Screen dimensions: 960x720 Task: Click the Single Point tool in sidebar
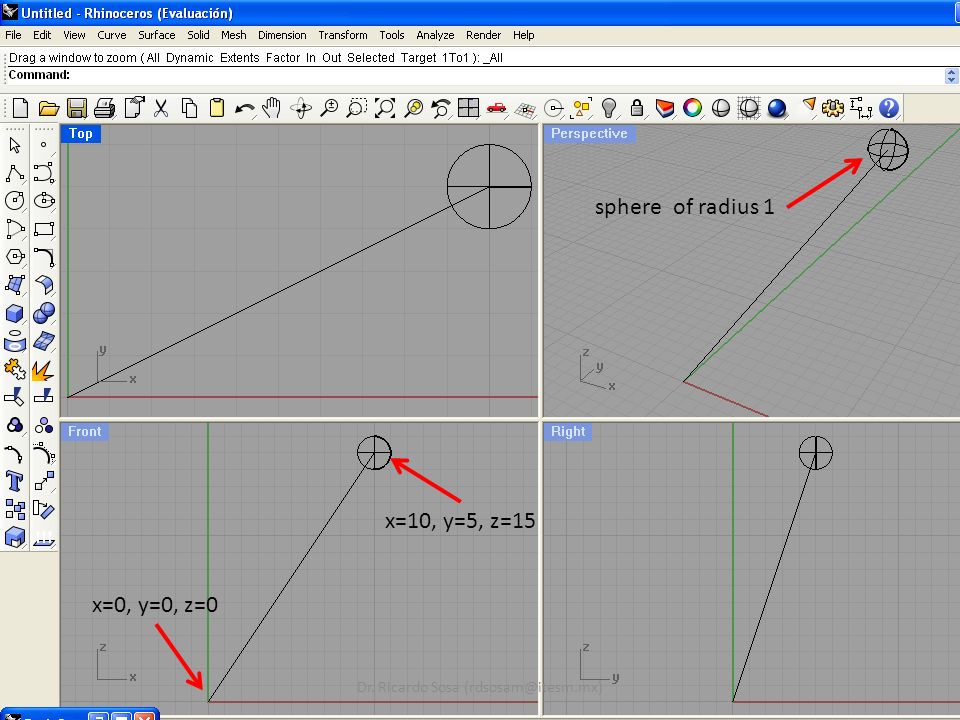[x=43, y=145]
